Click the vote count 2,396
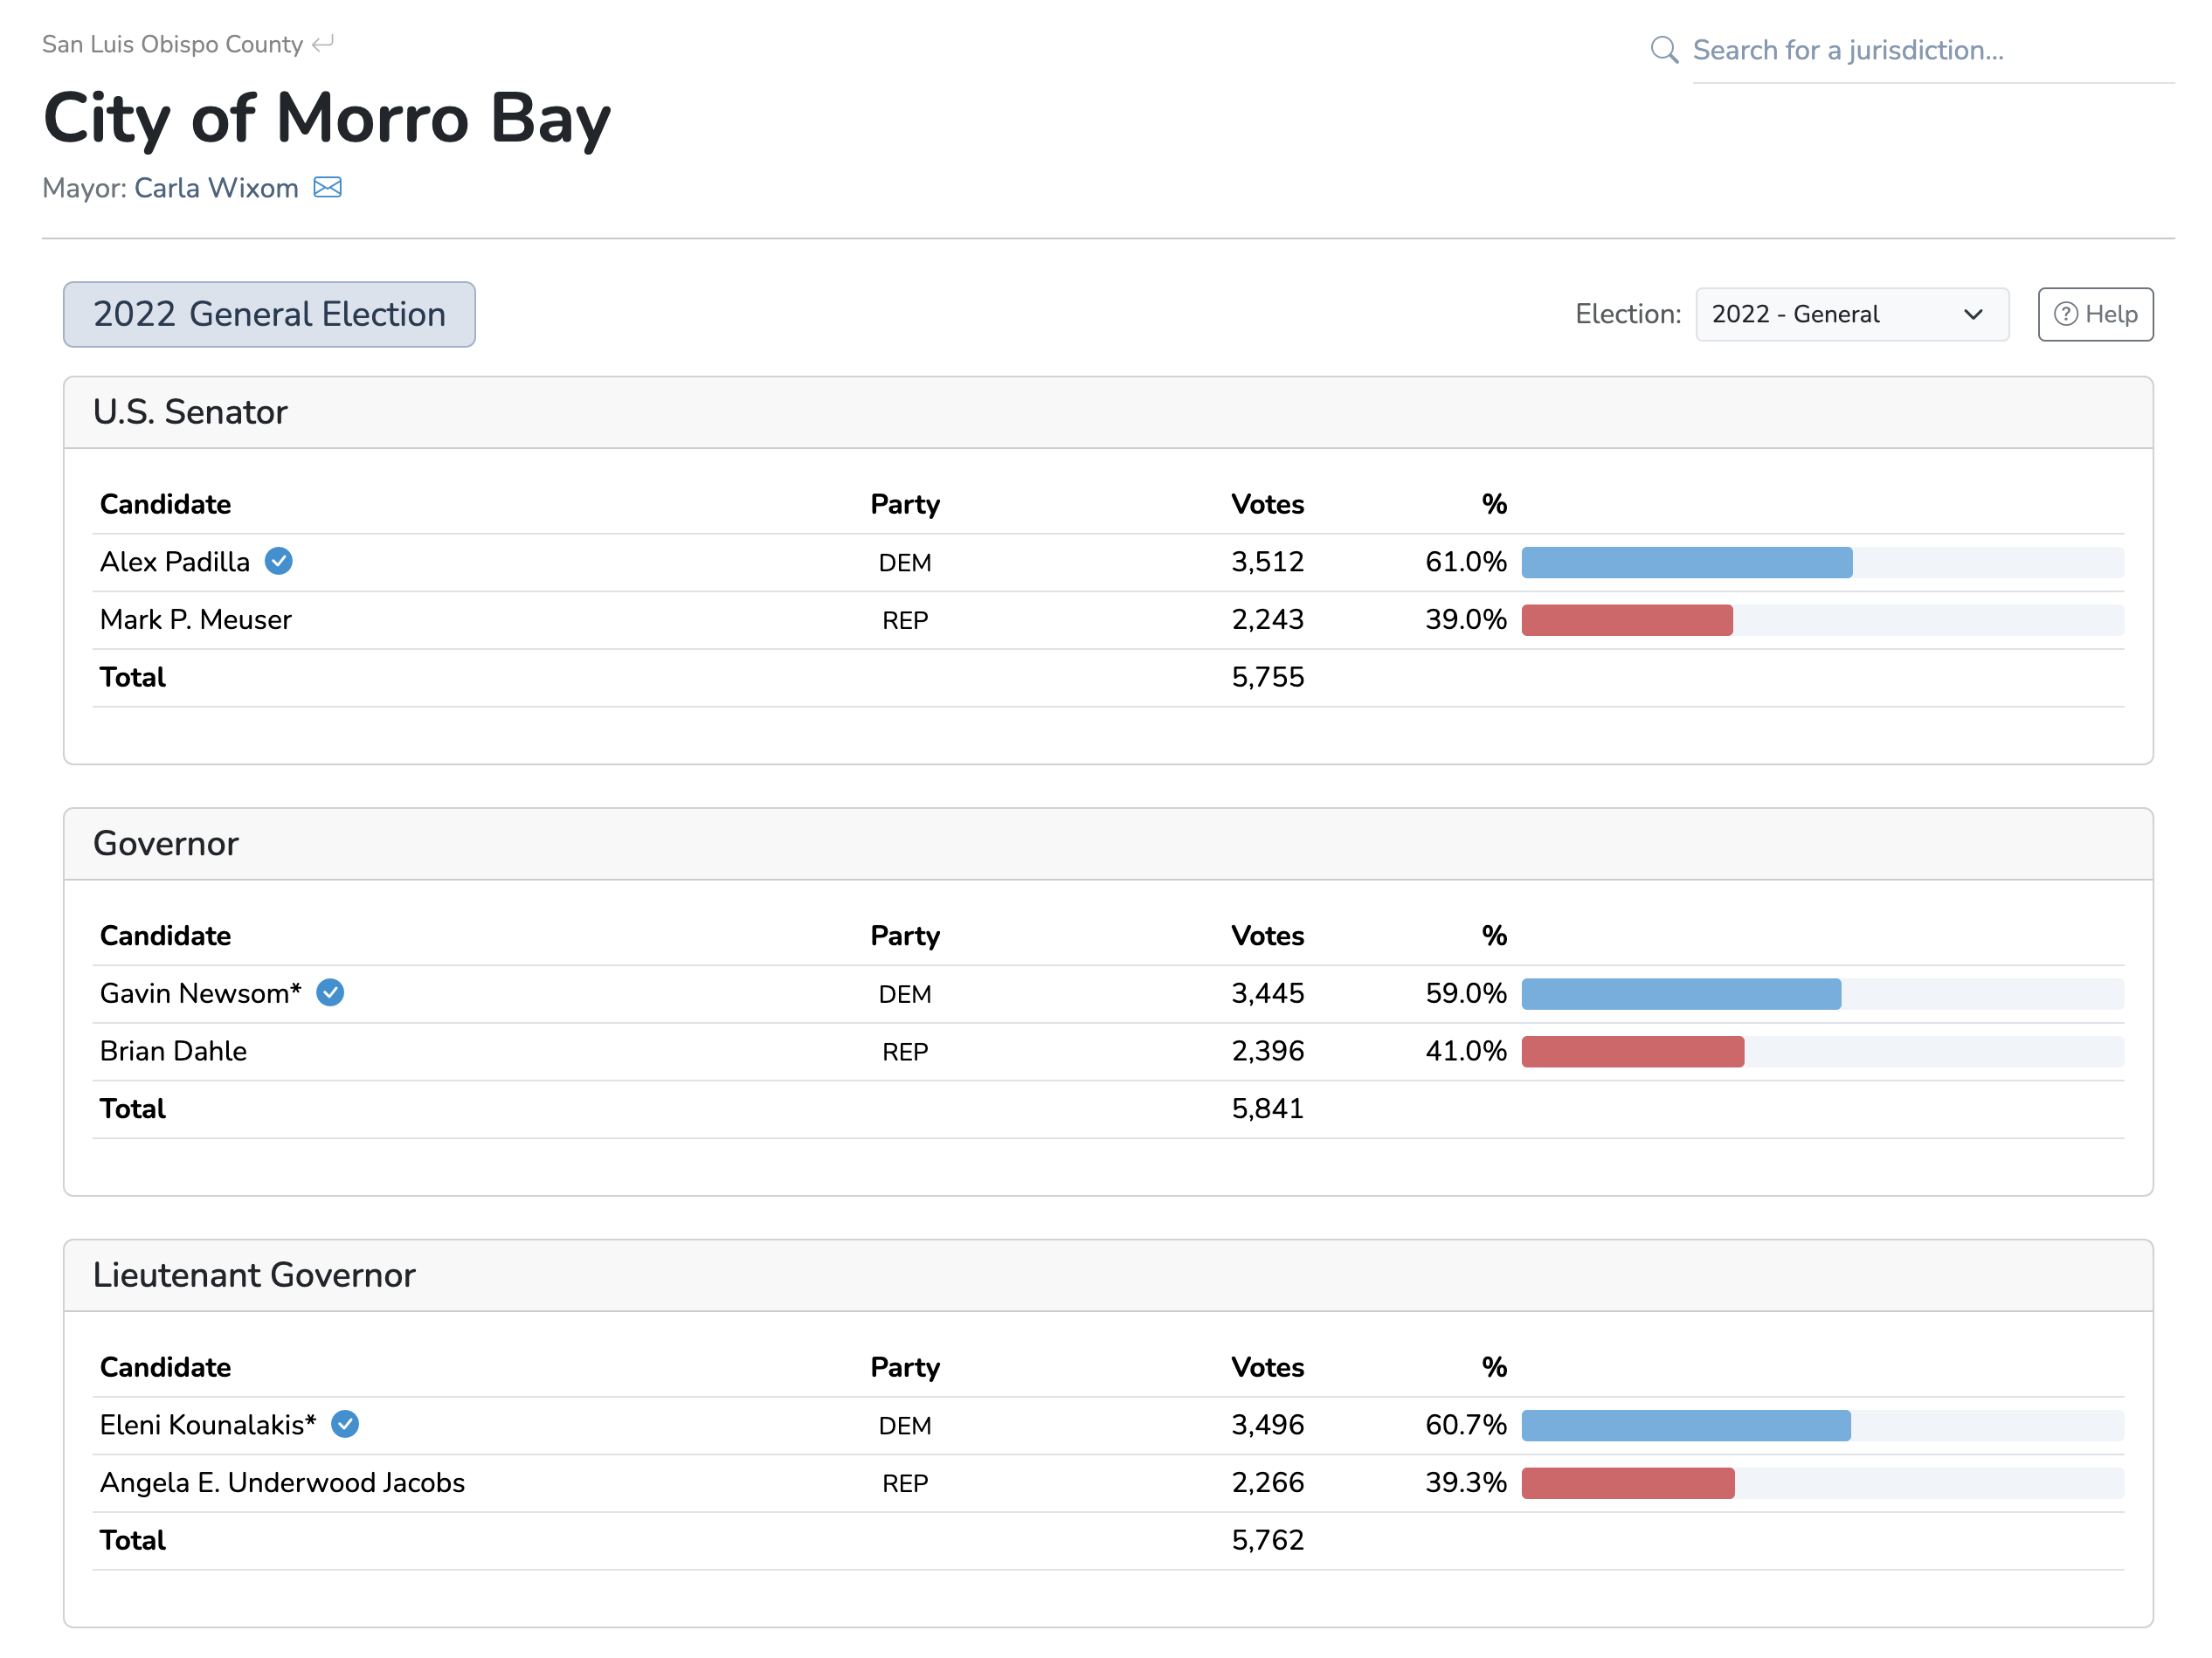The height and width of the screenshot is (1658, 2212). [x=1267, y=1051]
